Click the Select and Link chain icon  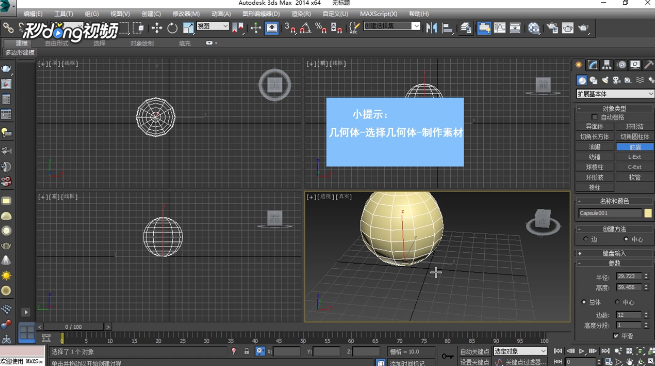tap(8, 28)
